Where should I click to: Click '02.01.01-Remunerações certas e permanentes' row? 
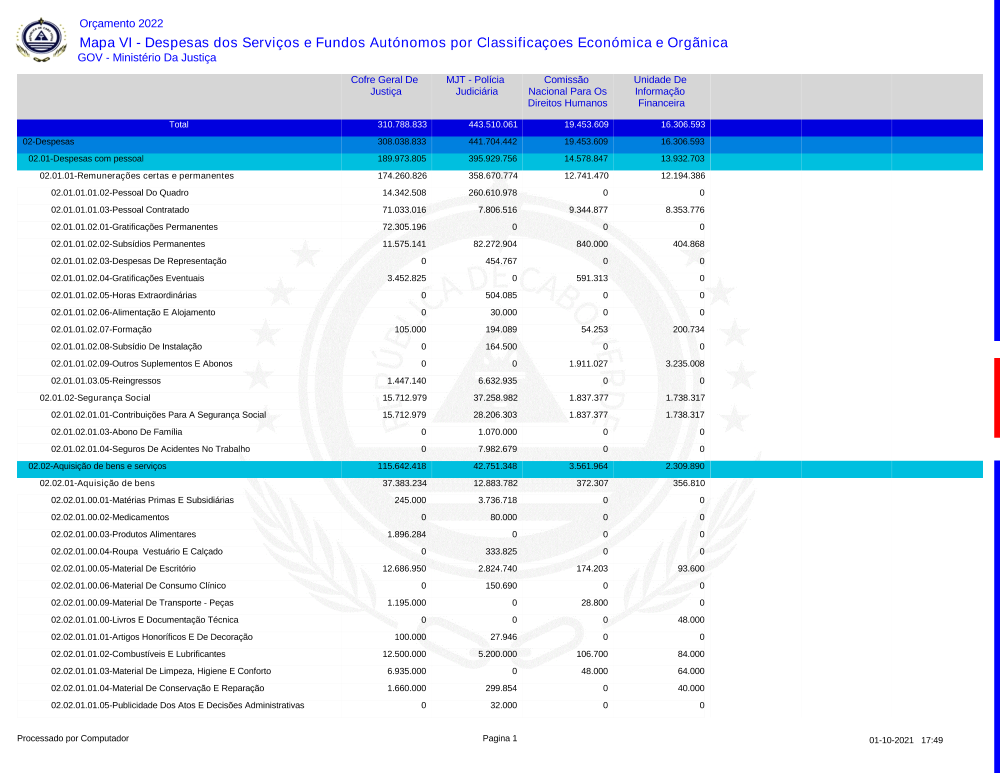[x=136, y=176]
